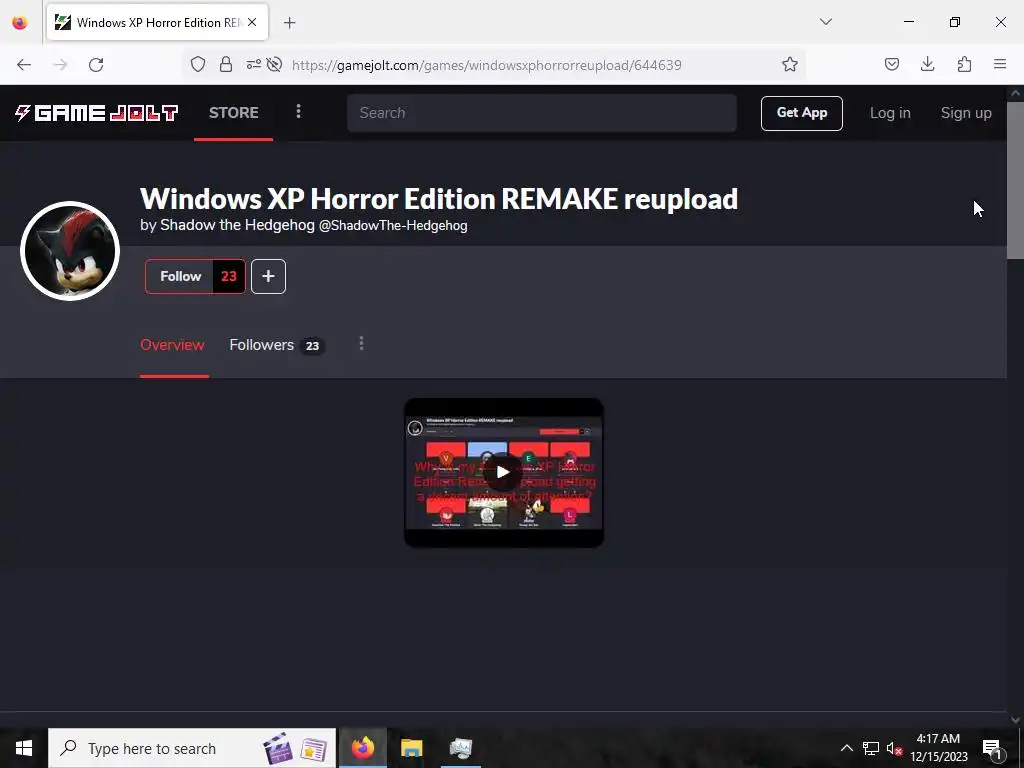Open File Explorer from the taskbar
1024x768 pixels.
point(411,748)
